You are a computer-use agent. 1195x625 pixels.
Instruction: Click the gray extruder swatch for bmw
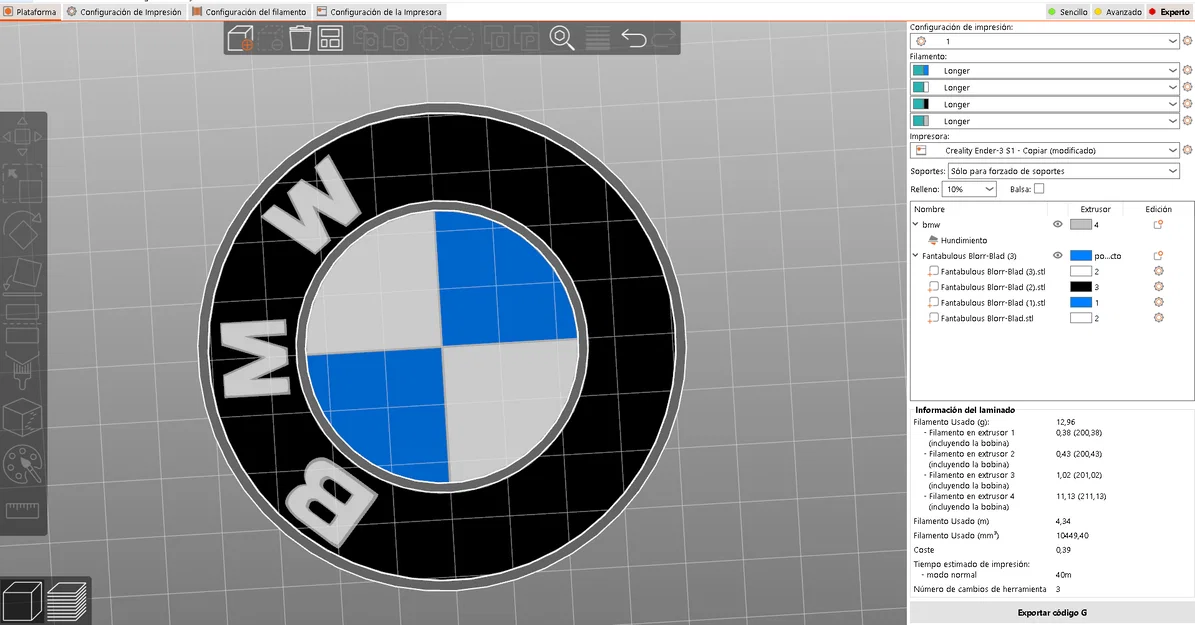tap(1081, 224)
